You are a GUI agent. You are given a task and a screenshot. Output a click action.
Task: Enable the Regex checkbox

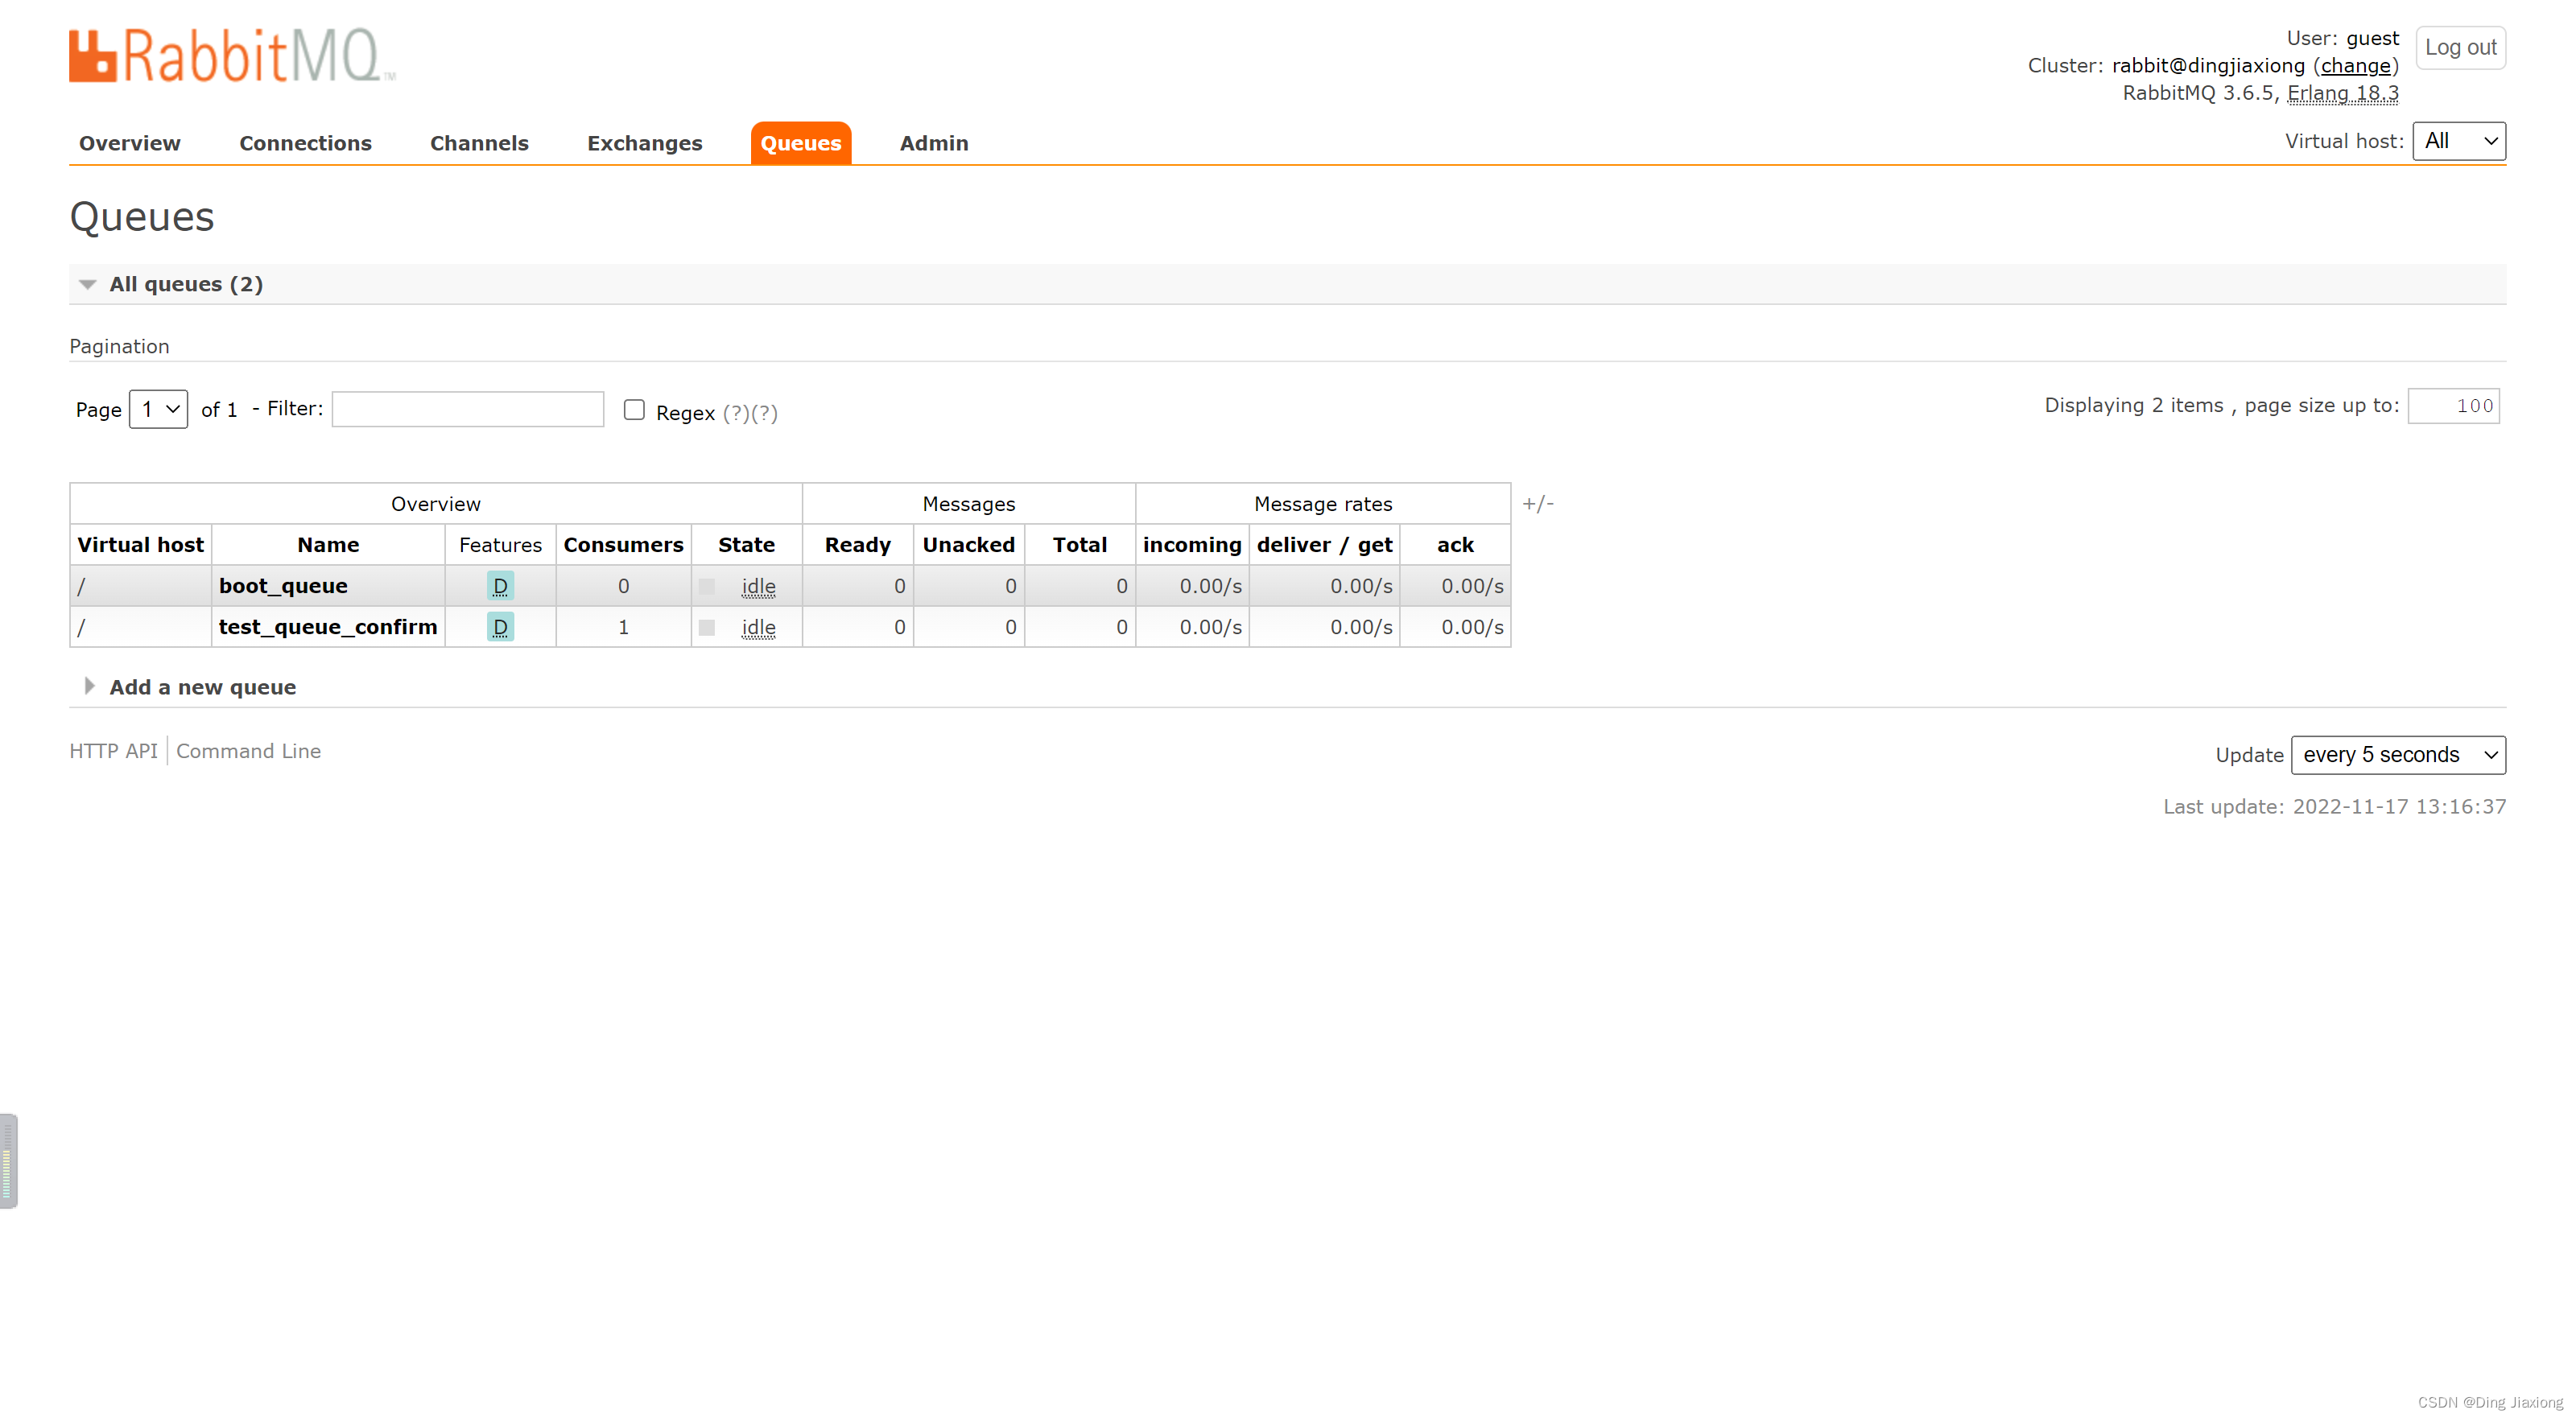click(634, 410)
